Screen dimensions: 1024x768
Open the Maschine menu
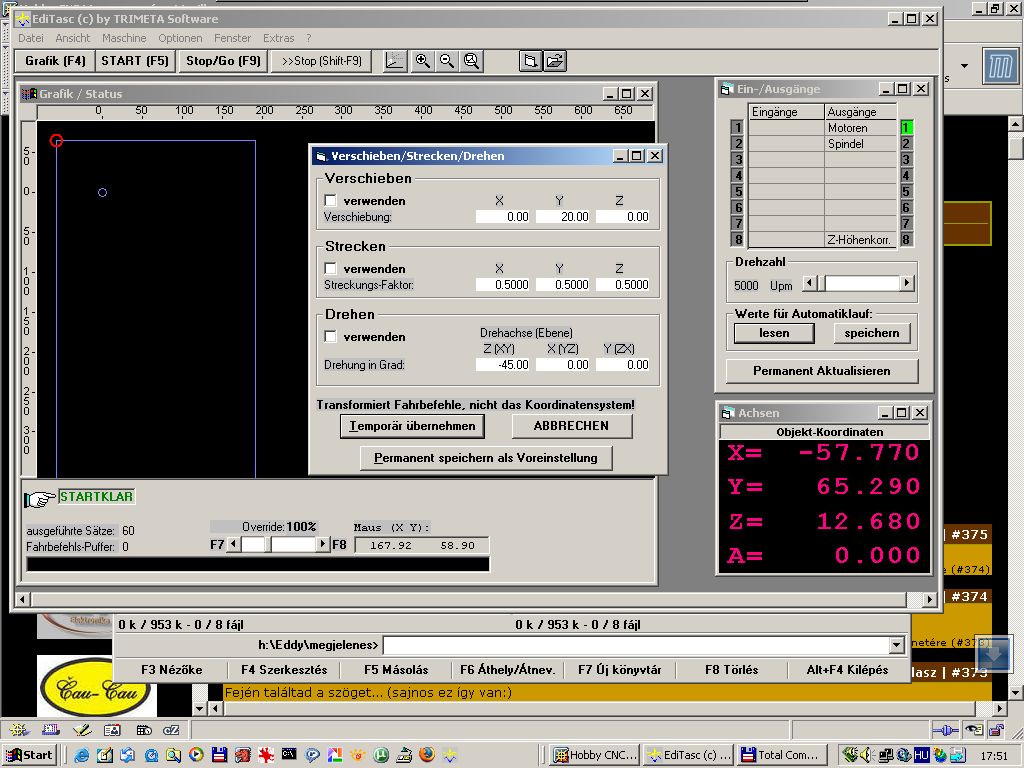click(124, 38)
